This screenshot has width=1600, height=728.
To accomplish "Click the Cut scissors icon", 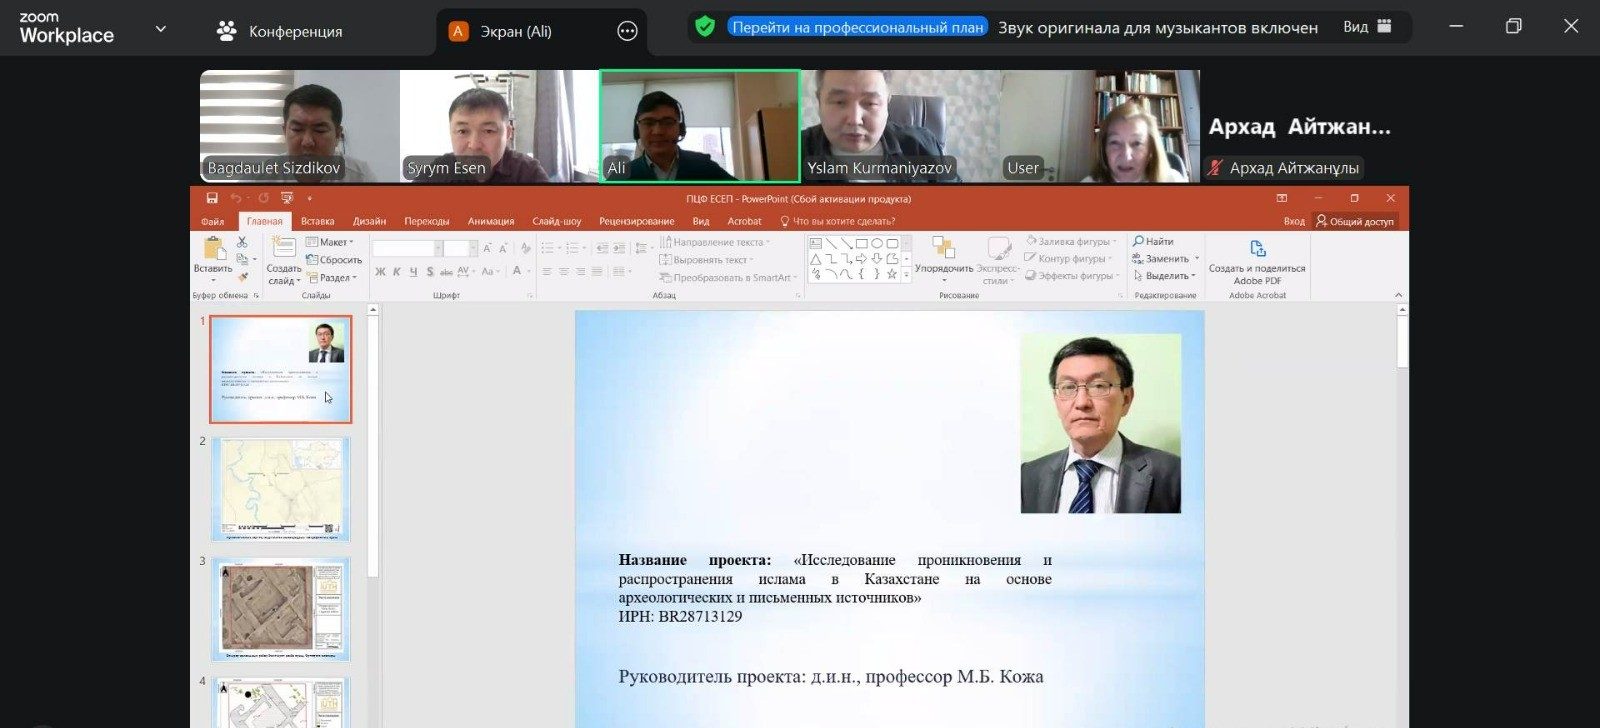I will click(242, 242).
